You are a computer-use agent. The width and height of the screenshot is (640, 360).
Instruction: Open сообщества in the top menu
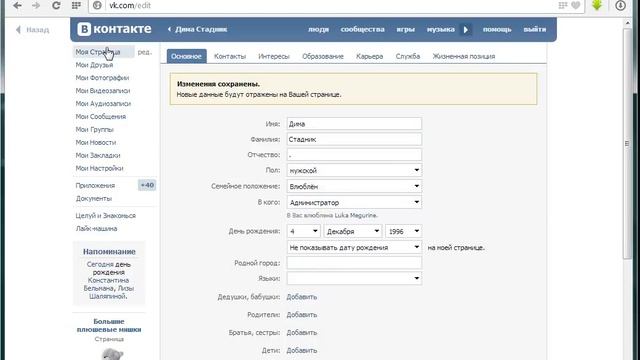coord(362,29)
